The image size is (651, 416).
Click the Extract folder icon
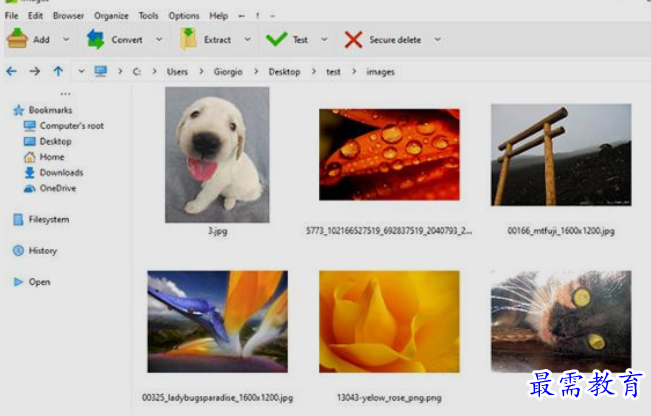188,39
